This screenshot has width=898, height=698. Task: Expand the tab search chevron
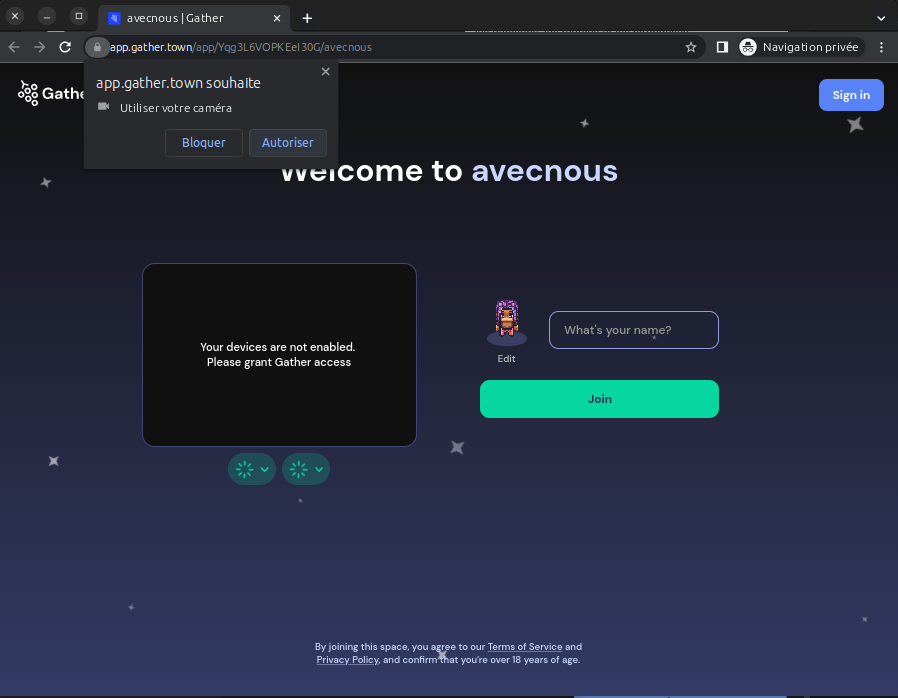881,18
